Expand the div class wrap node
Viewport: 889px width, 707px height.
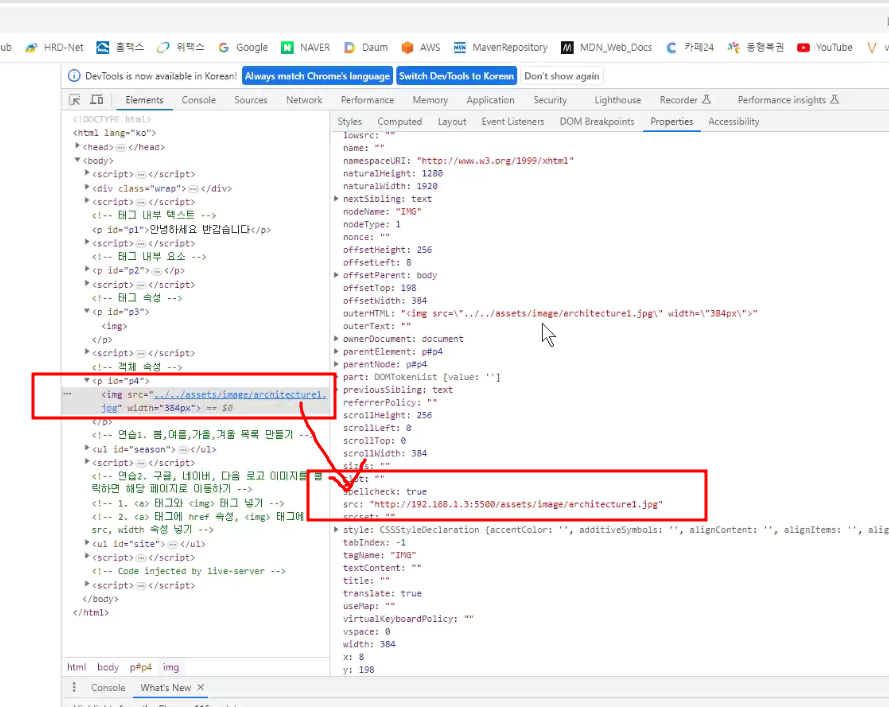point(87,187)
